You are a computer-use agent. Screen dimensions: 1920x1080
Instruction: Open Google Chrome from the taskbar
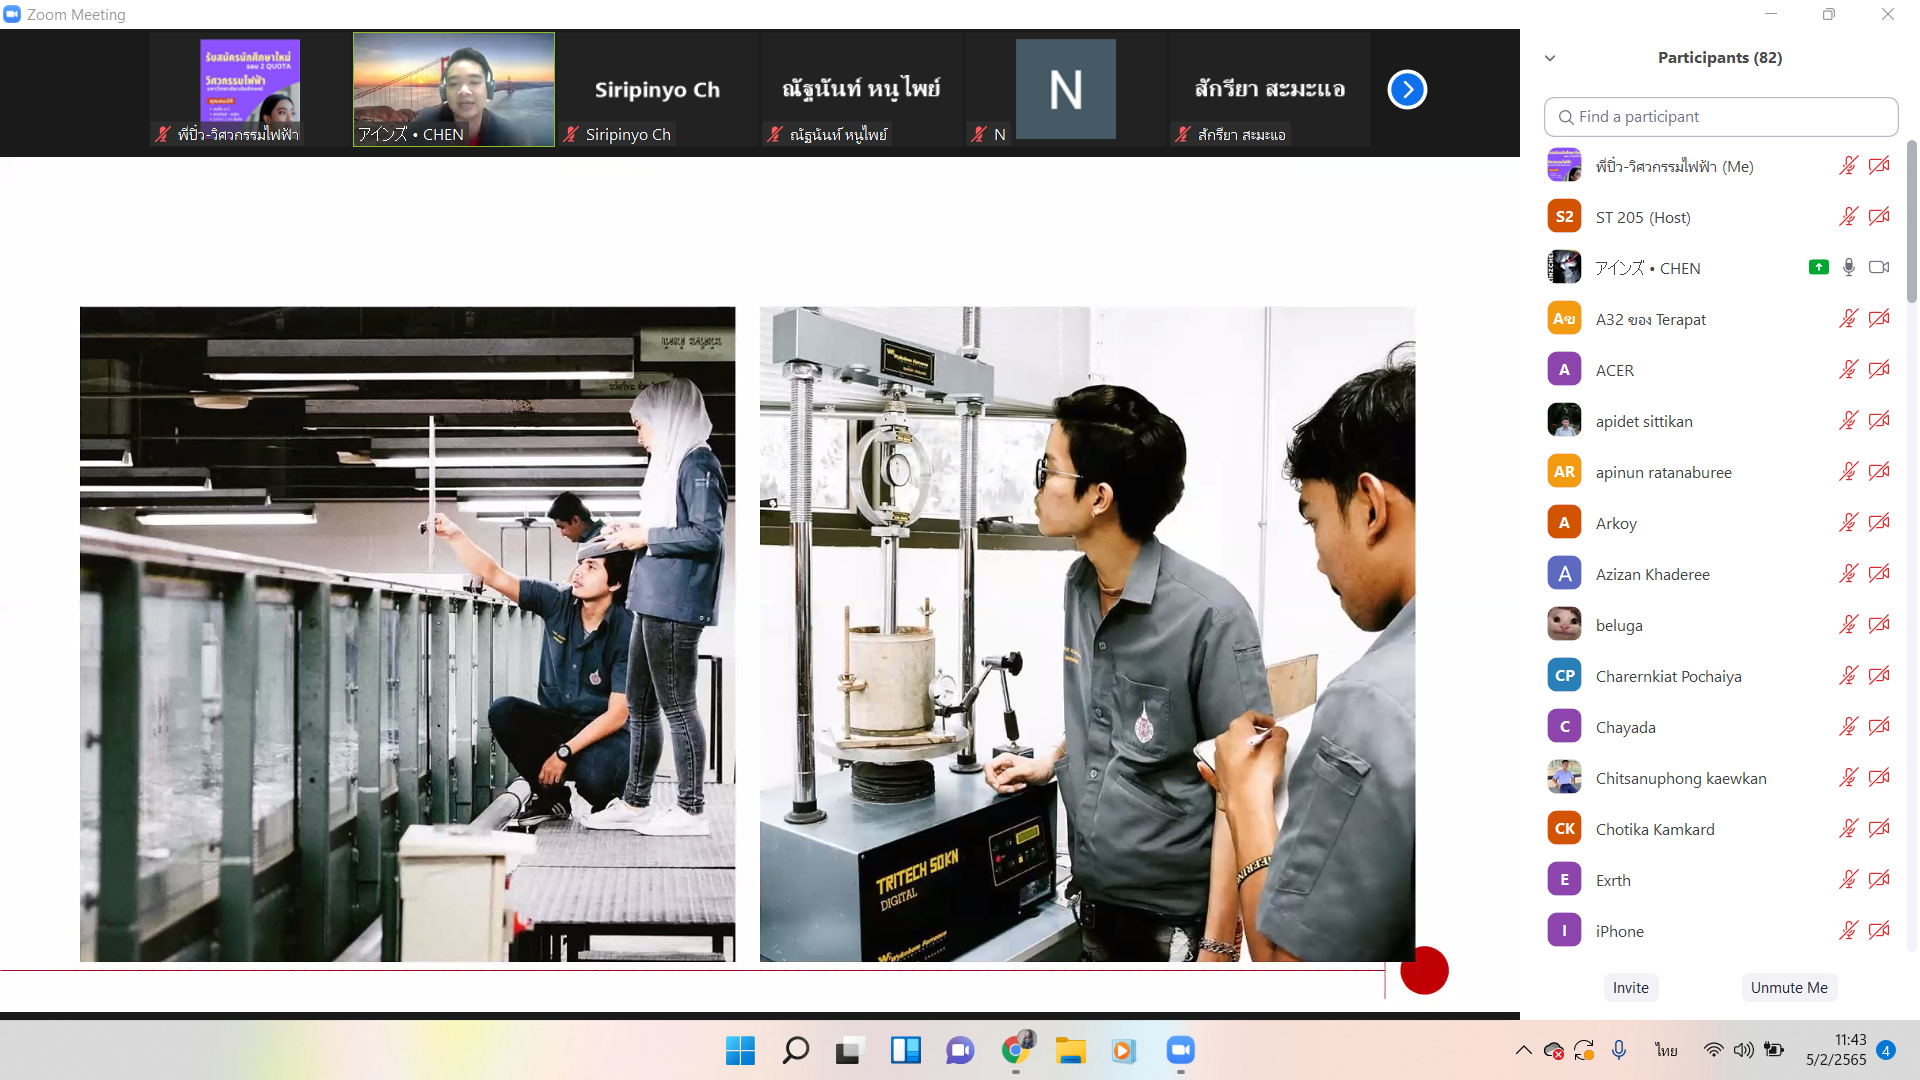pos(1016,1050)
